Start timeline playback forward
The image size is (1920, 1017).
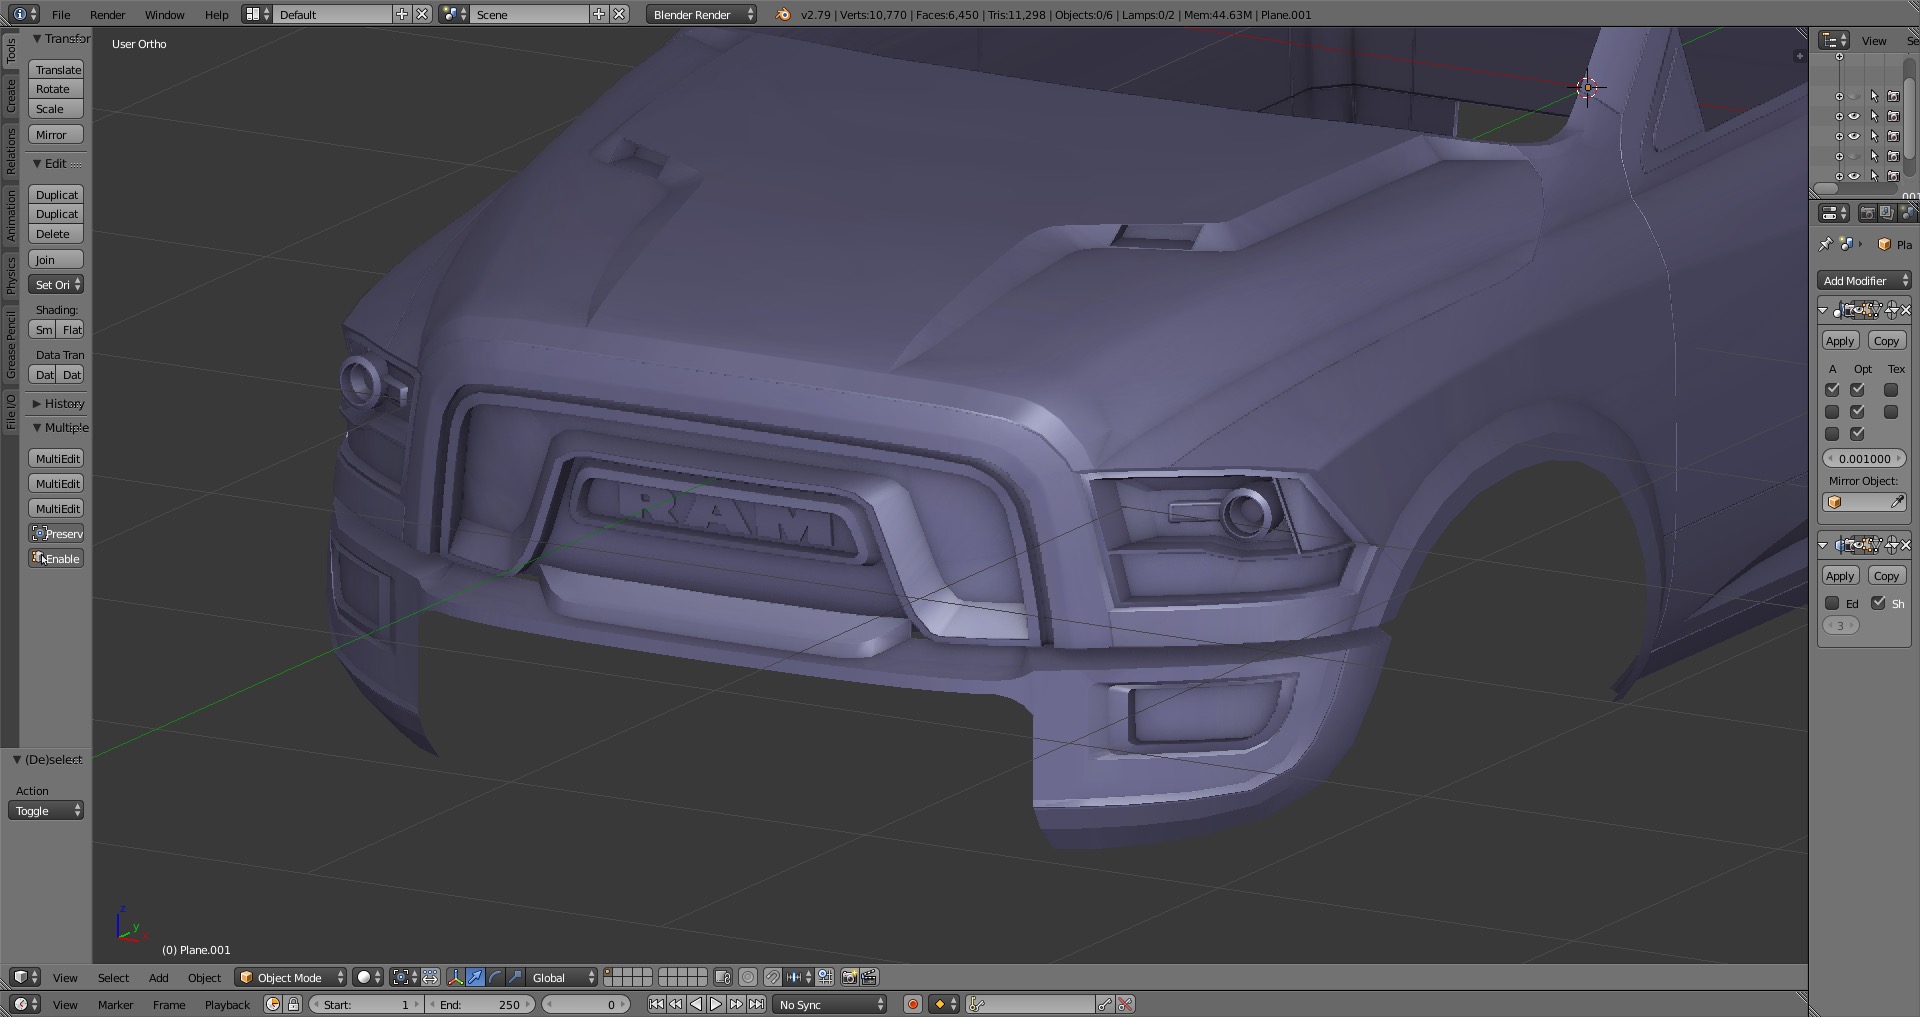pyautogui.click(x=716, y=1004)
